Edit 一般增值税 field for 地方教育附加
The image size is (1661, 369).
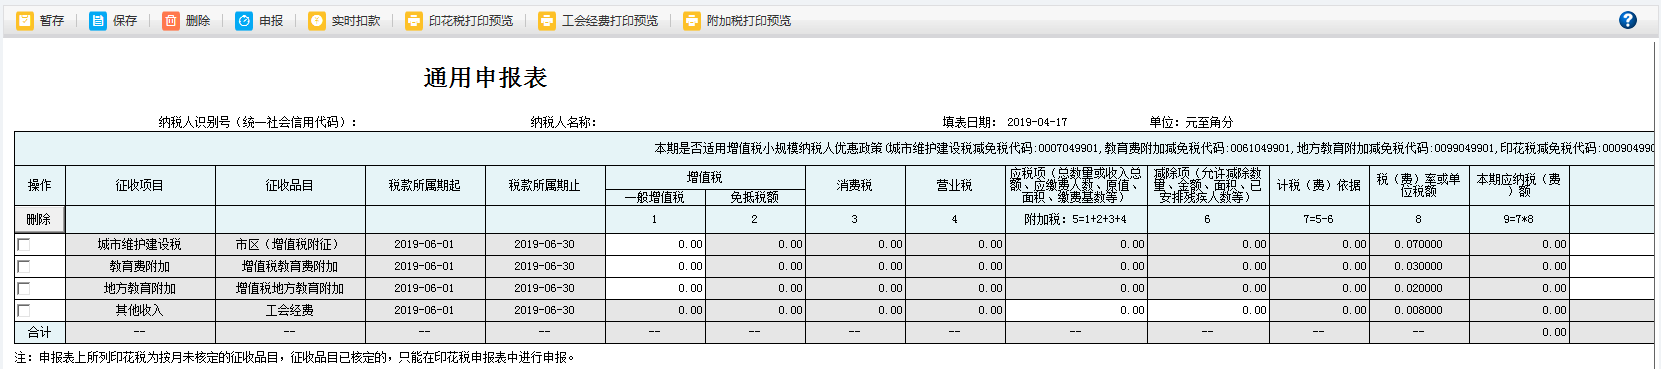click(655, 288)
